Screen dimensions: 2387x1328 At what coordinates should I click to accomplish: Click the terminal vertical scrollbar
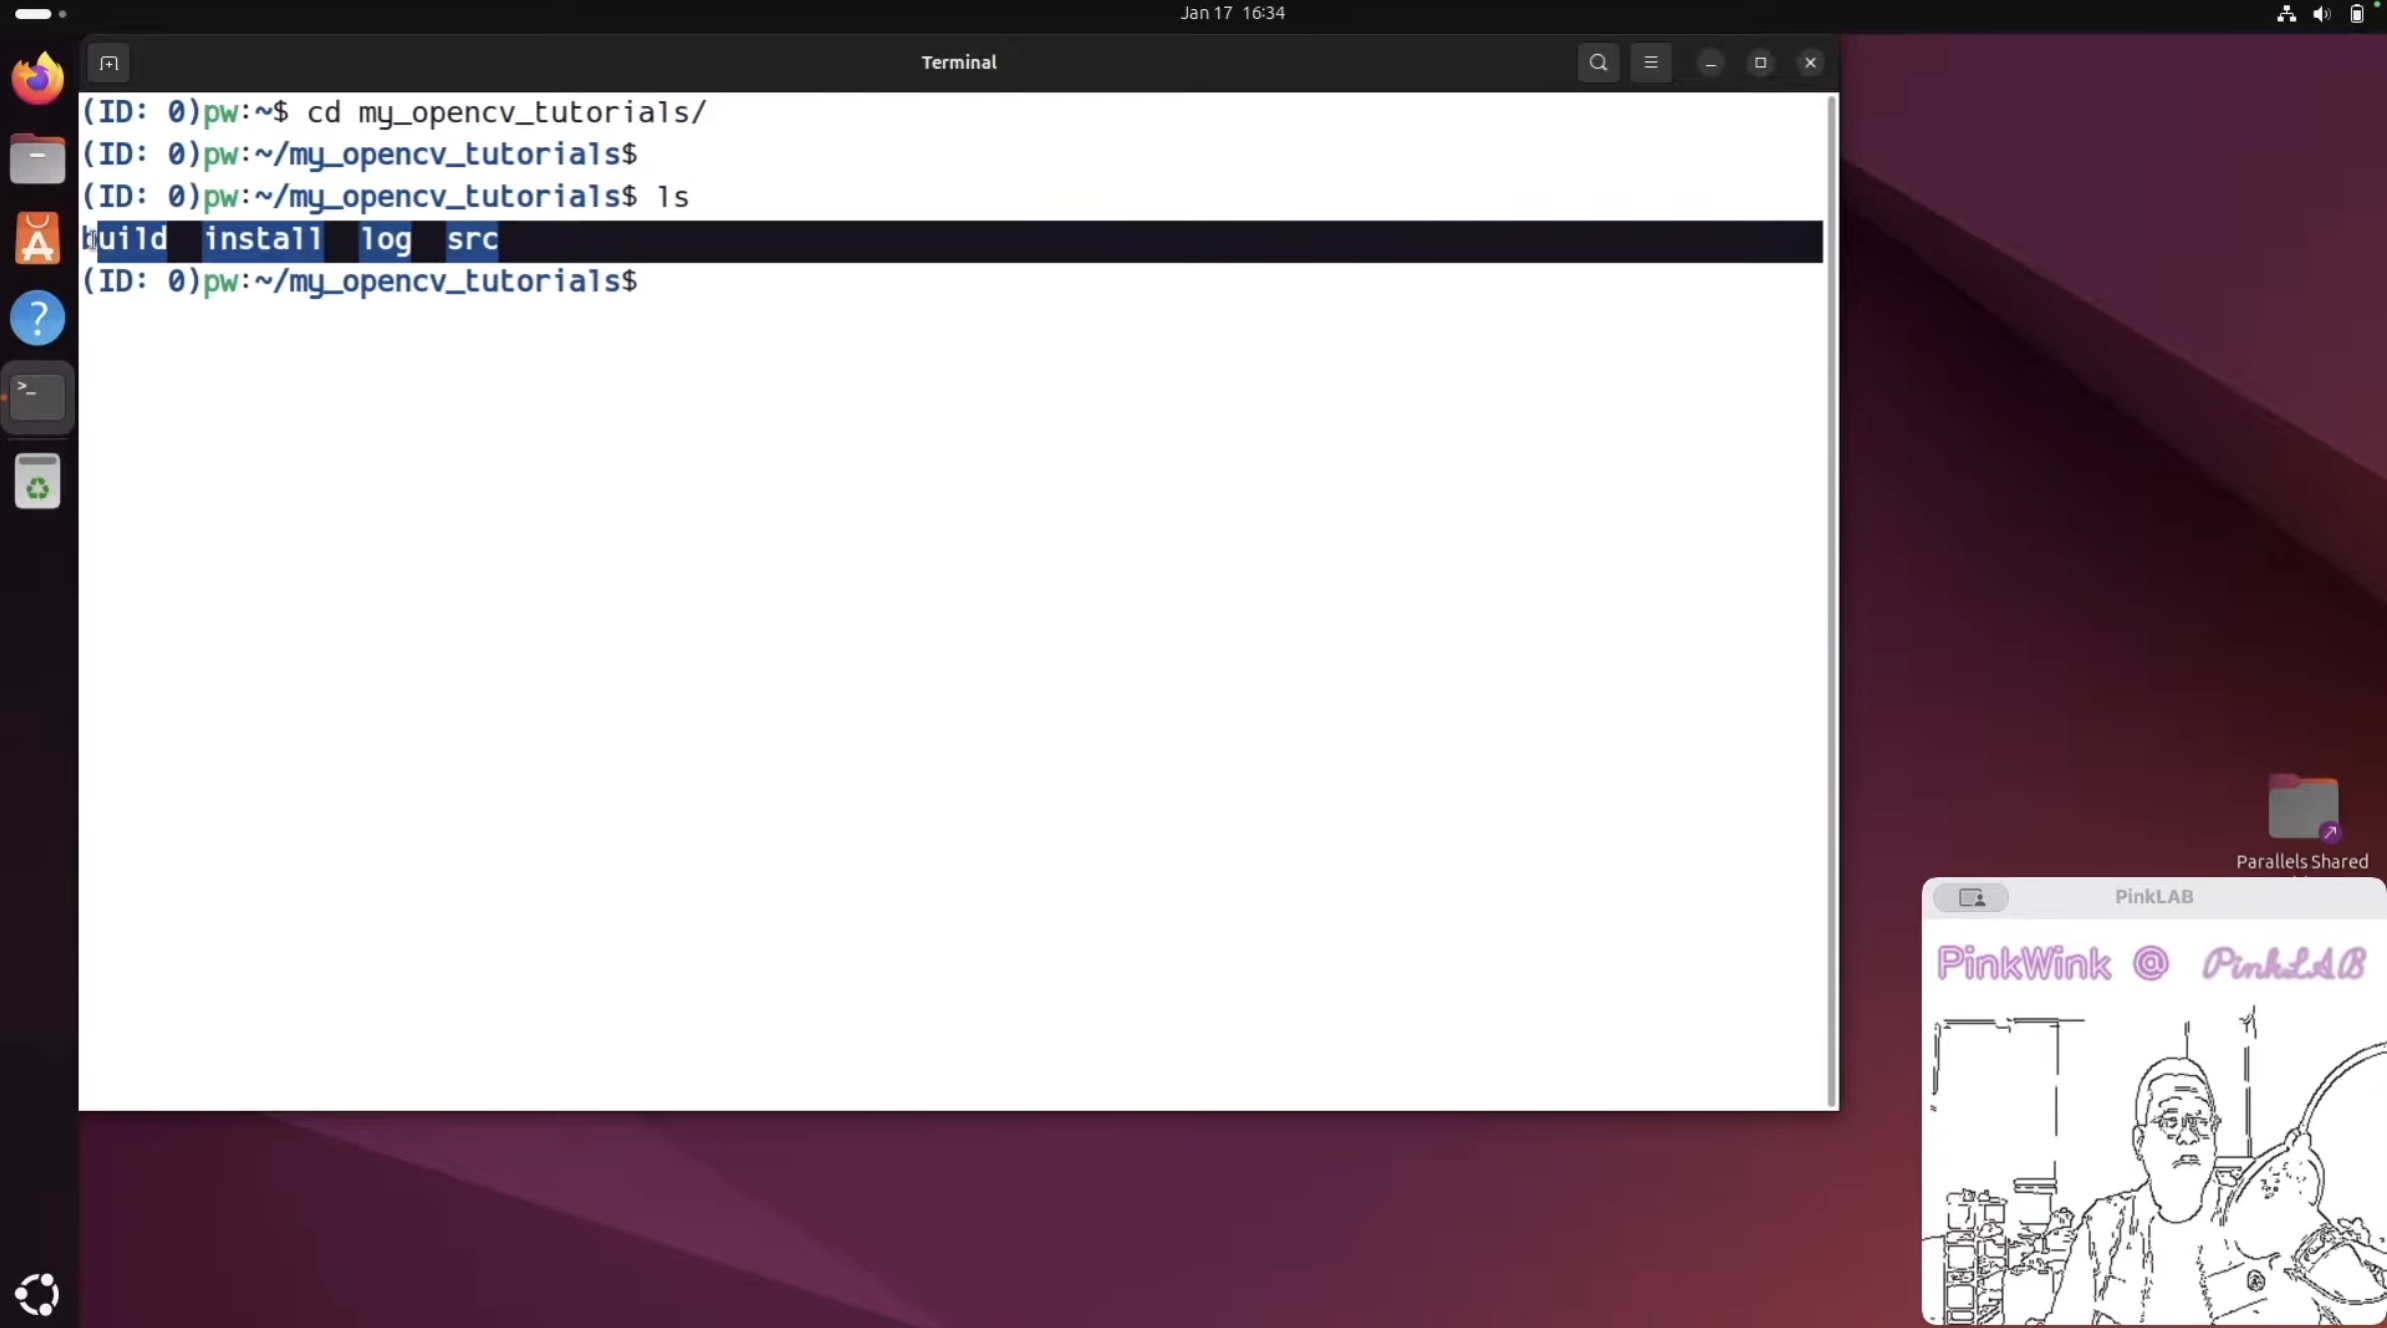[x=1831, y=600]
